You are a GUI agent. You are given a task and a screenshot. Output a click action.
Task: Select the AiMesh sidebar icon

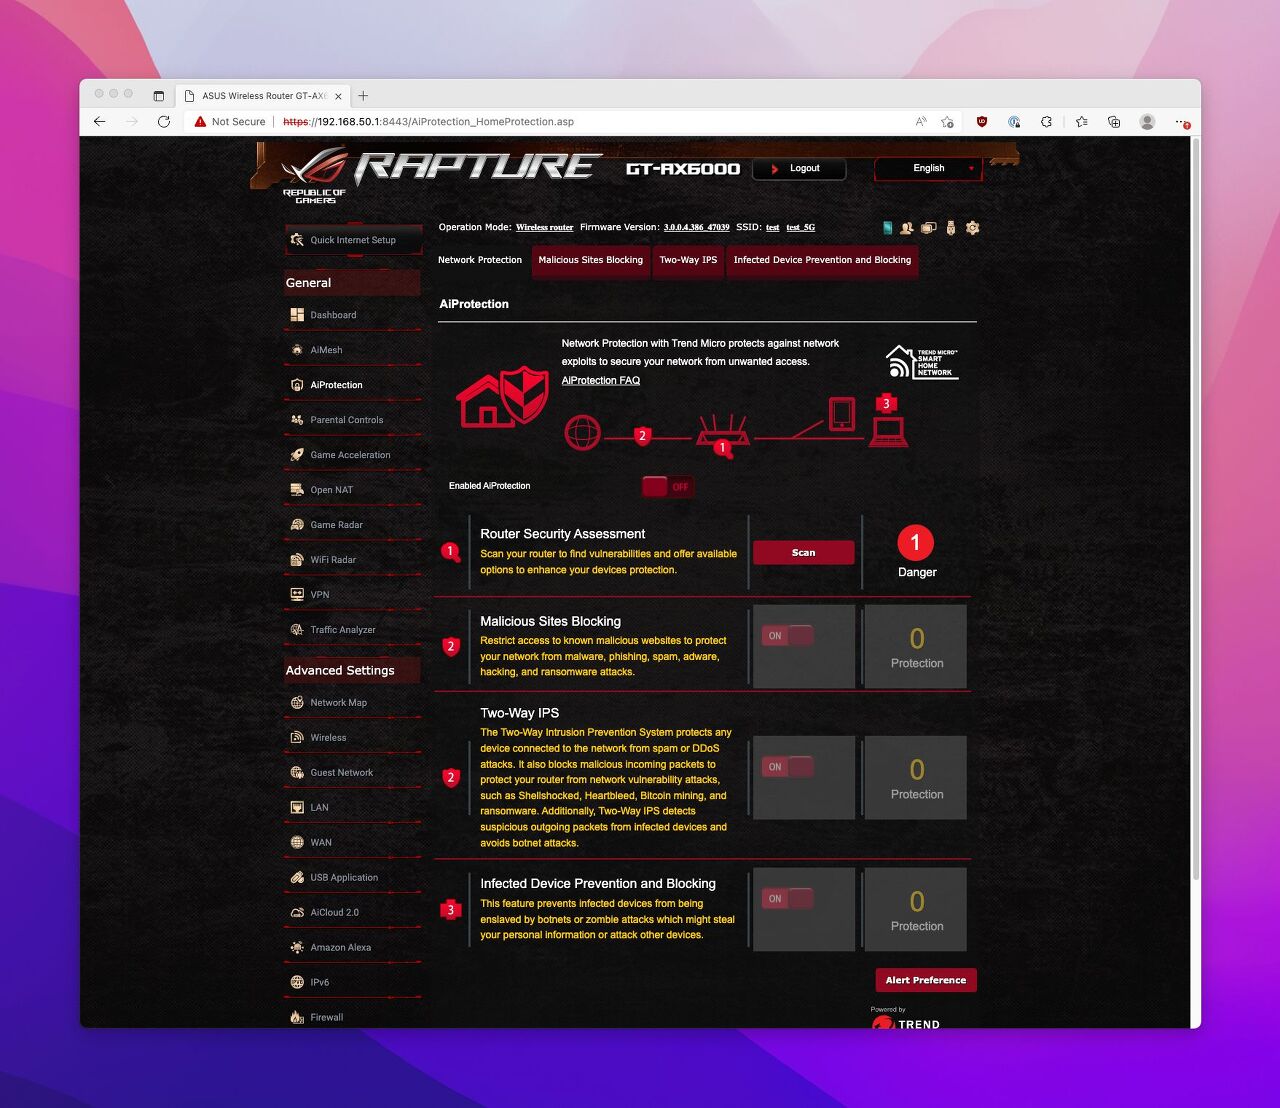tap(297, 349)
